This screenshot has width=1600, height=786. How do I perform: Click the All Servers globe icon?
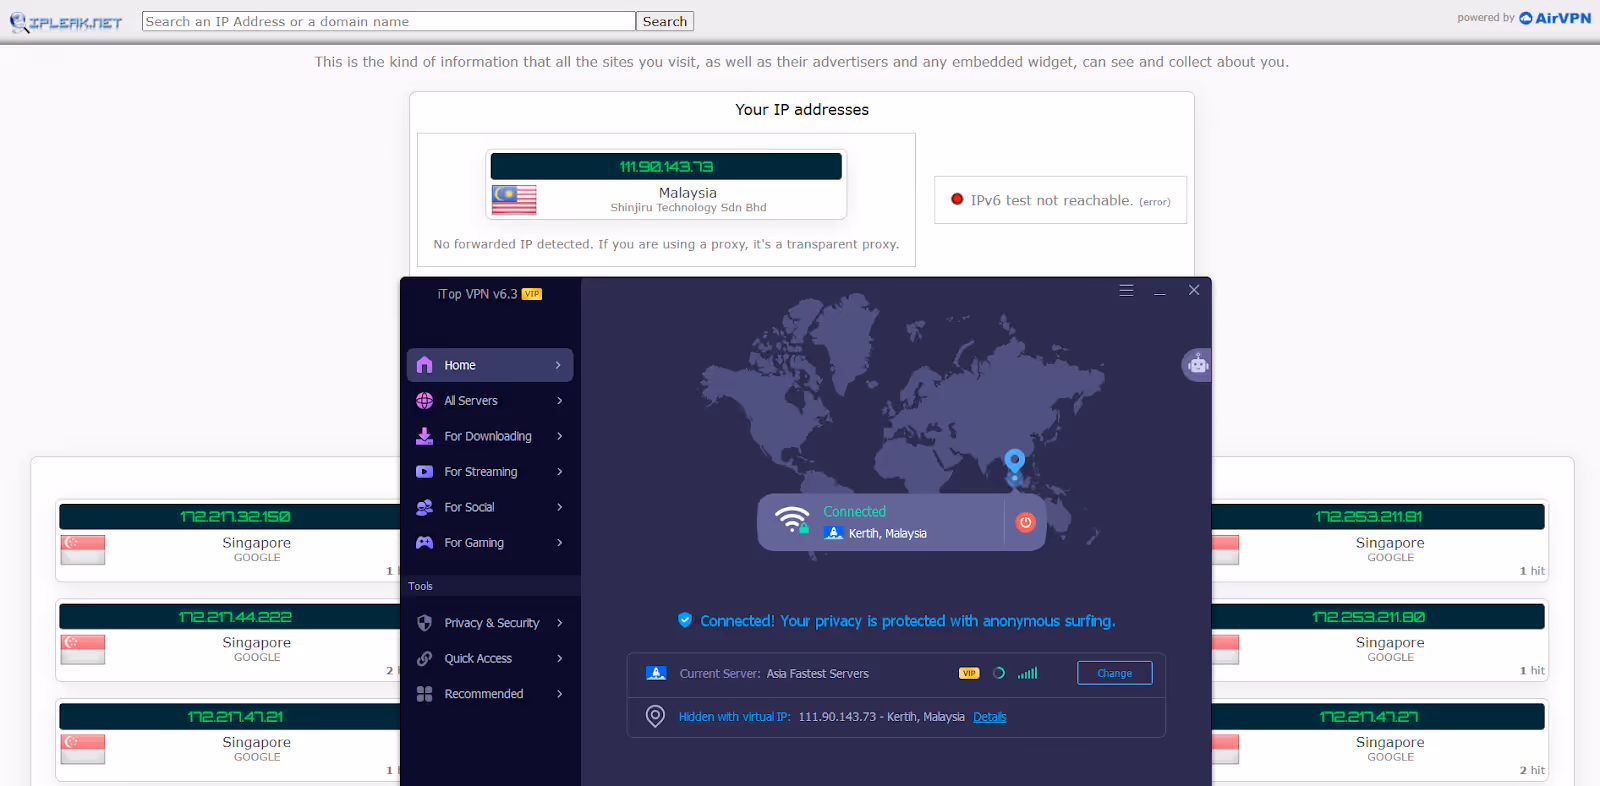click(424, 401)
